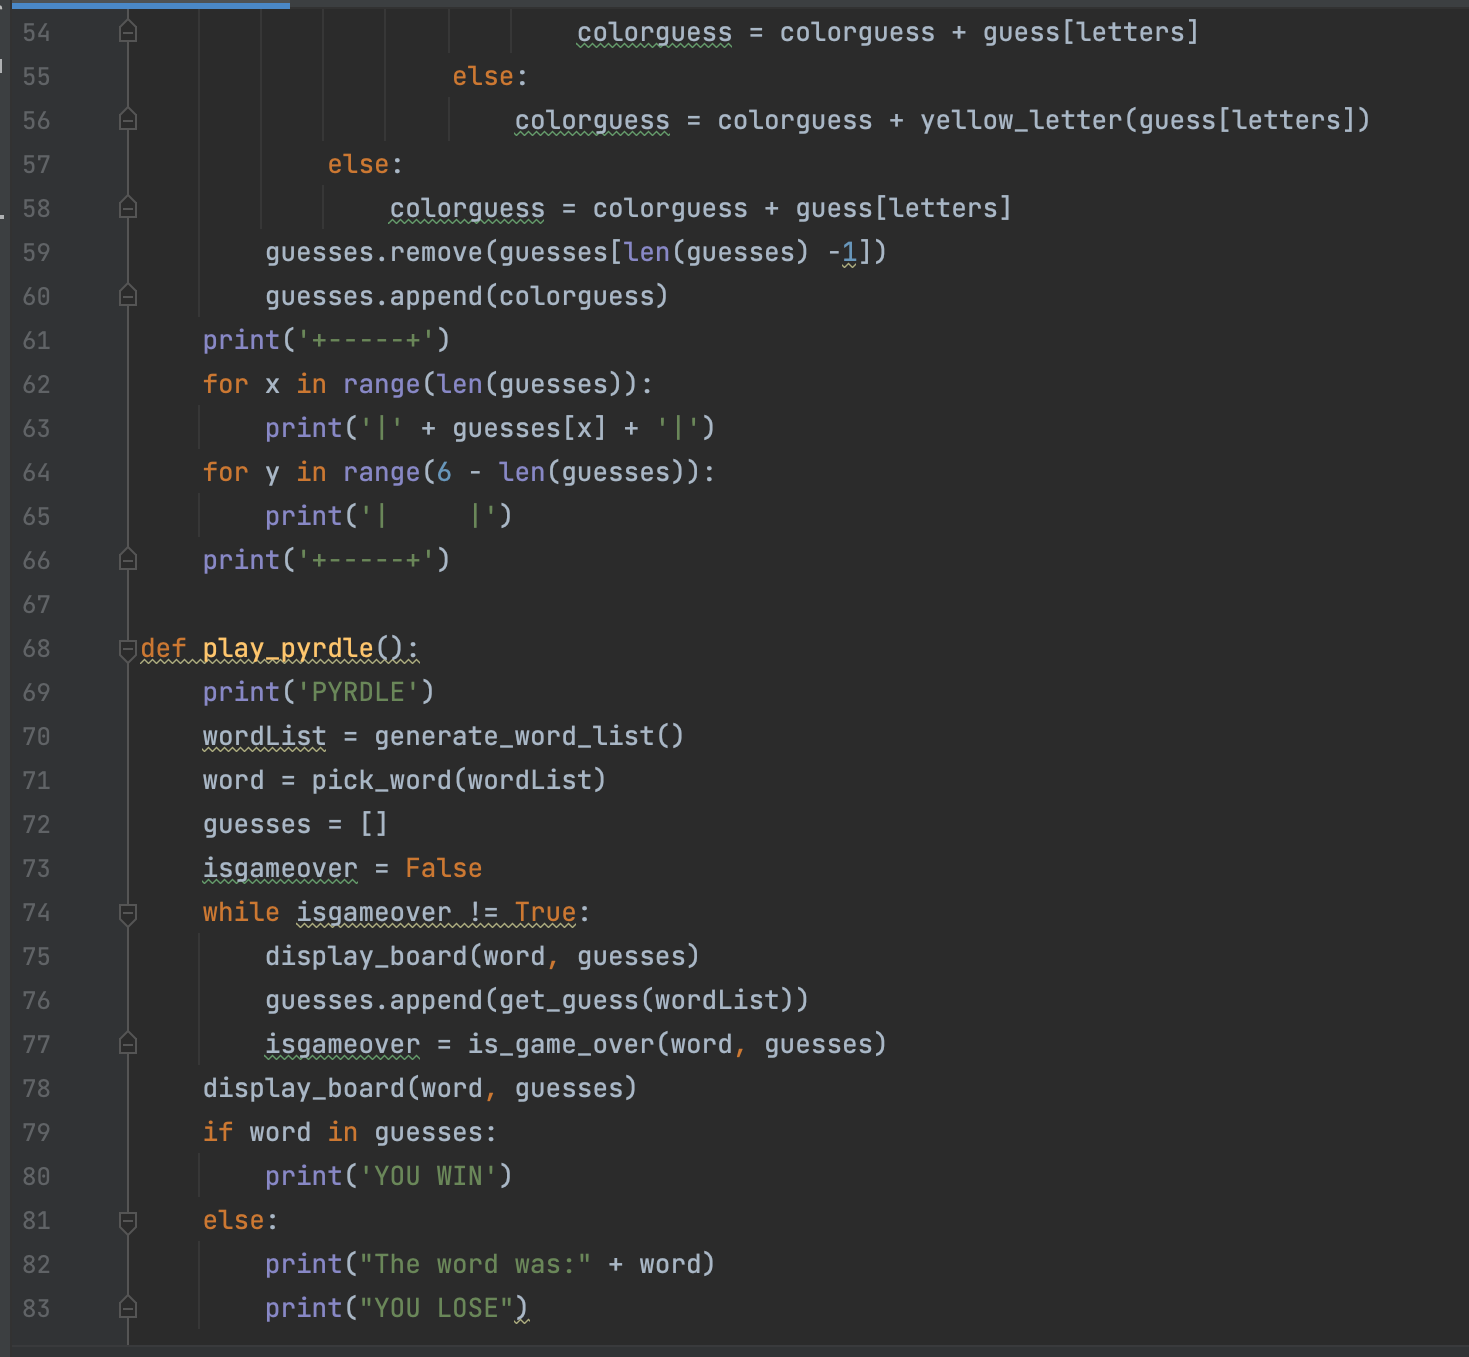The width and height of the screenshot is (1469, 1357).
Task: Click the 'PYRDLE' string on line 69
Action: 360,691
